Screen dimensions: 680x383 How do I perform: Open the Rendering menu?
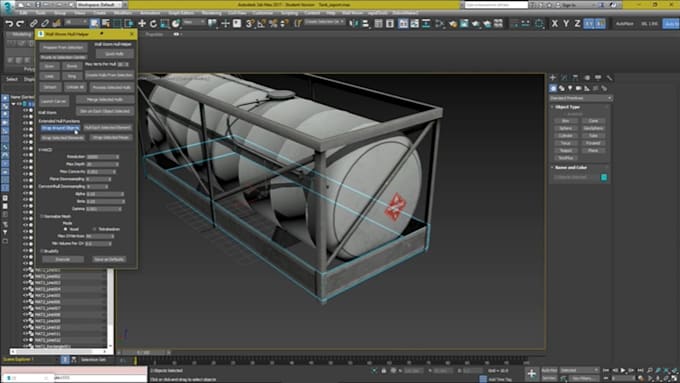click(x=211, y=13)
